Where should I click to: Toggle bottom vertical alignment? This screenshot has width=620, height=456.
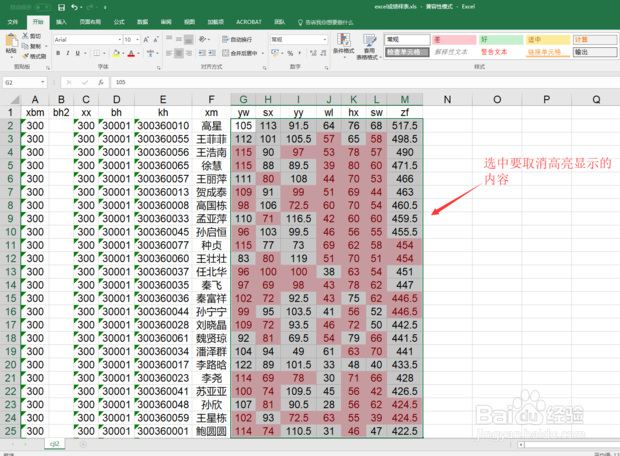point(189,39)
